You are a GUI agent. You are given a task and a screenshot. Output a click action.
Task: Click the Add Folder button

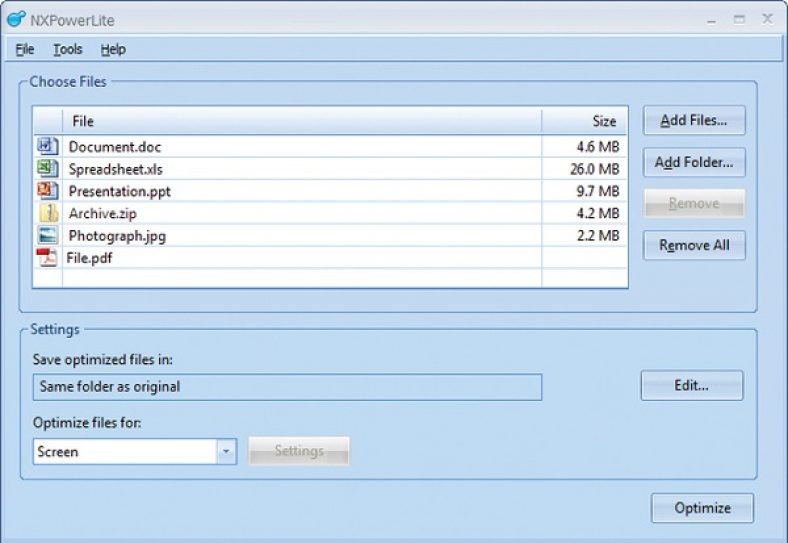click(x=694, y=162)
